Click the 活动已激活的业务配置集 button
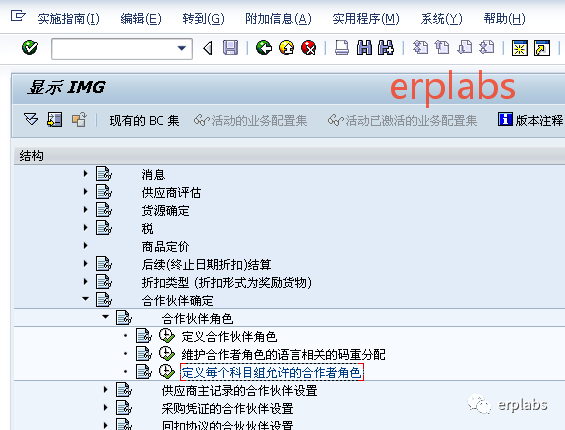Viewport: 565px width, 430px height. [x=402, y=120]
